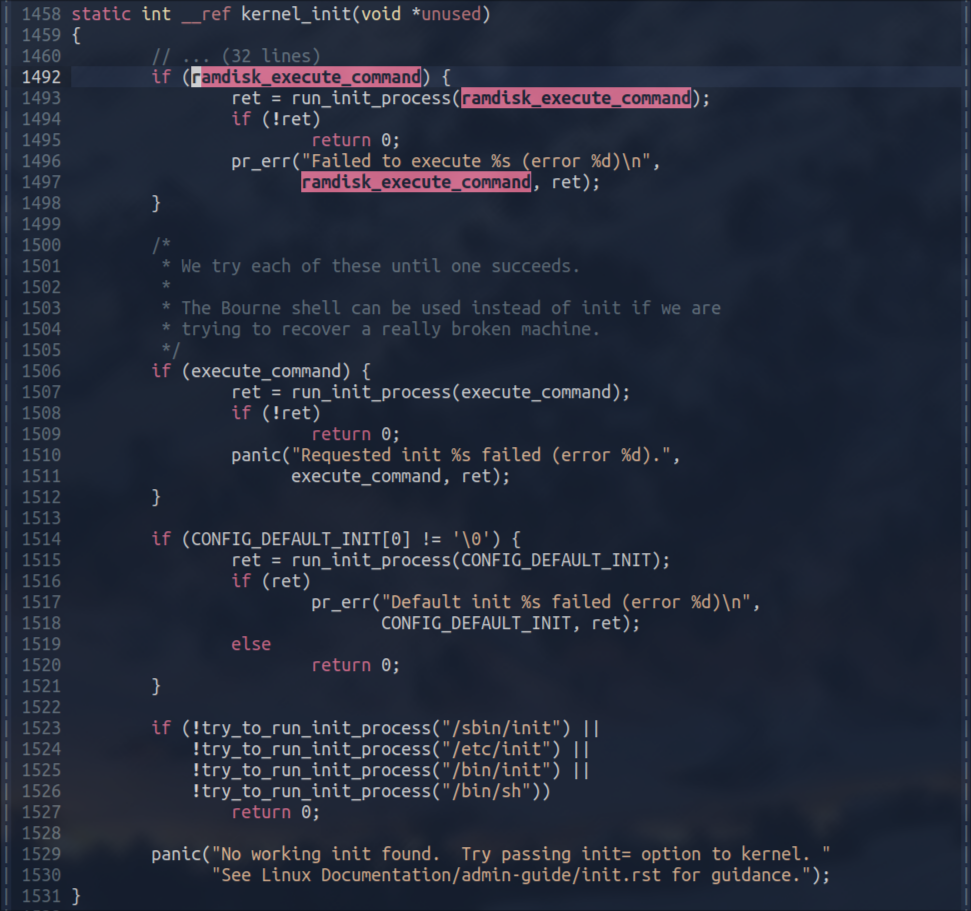This screenshot has height=911, width=971.
Task: Place cursor on kernel_init function name
Action: coord(270,14)
